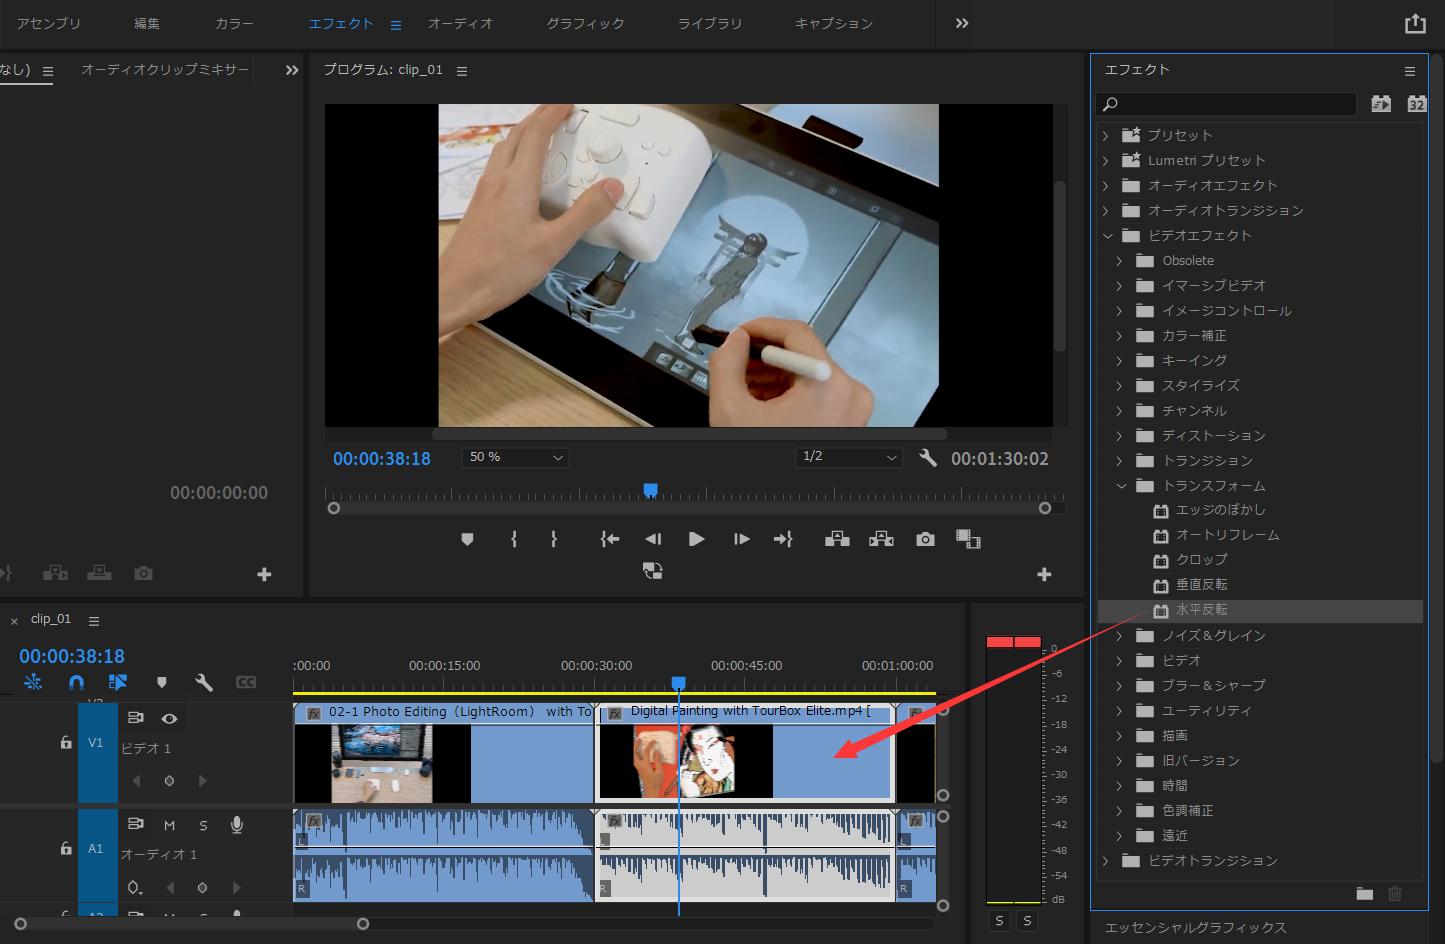The width and height of the screenshot is (1445, 944).
Task: Click the Export Frame camera icon
Action: click(x=924, y=538)
